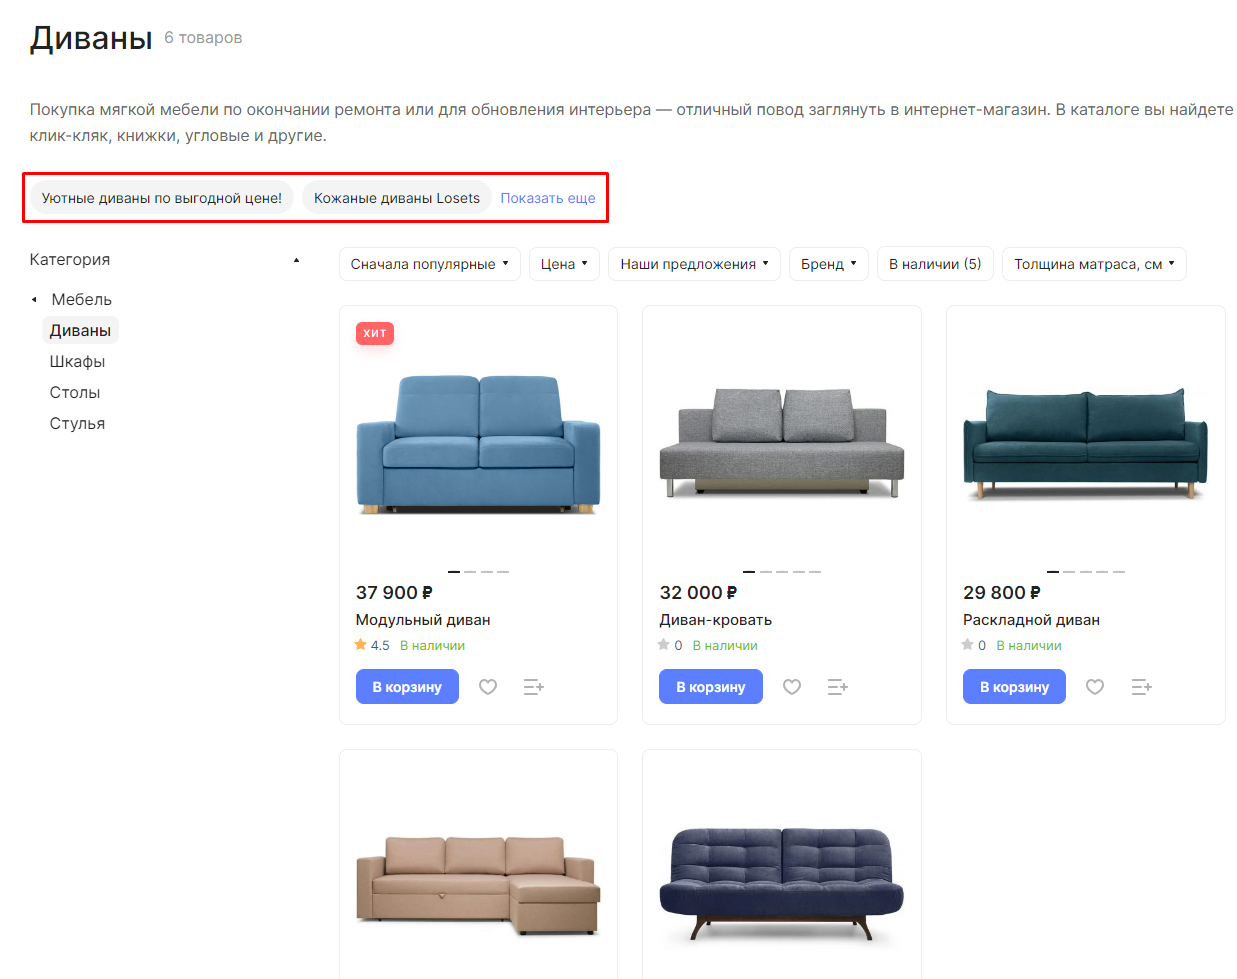The width and height of the screenshot is (1237, 979).
Task: Open the Бренд filter dropdown
Action: tap(829, 264)
